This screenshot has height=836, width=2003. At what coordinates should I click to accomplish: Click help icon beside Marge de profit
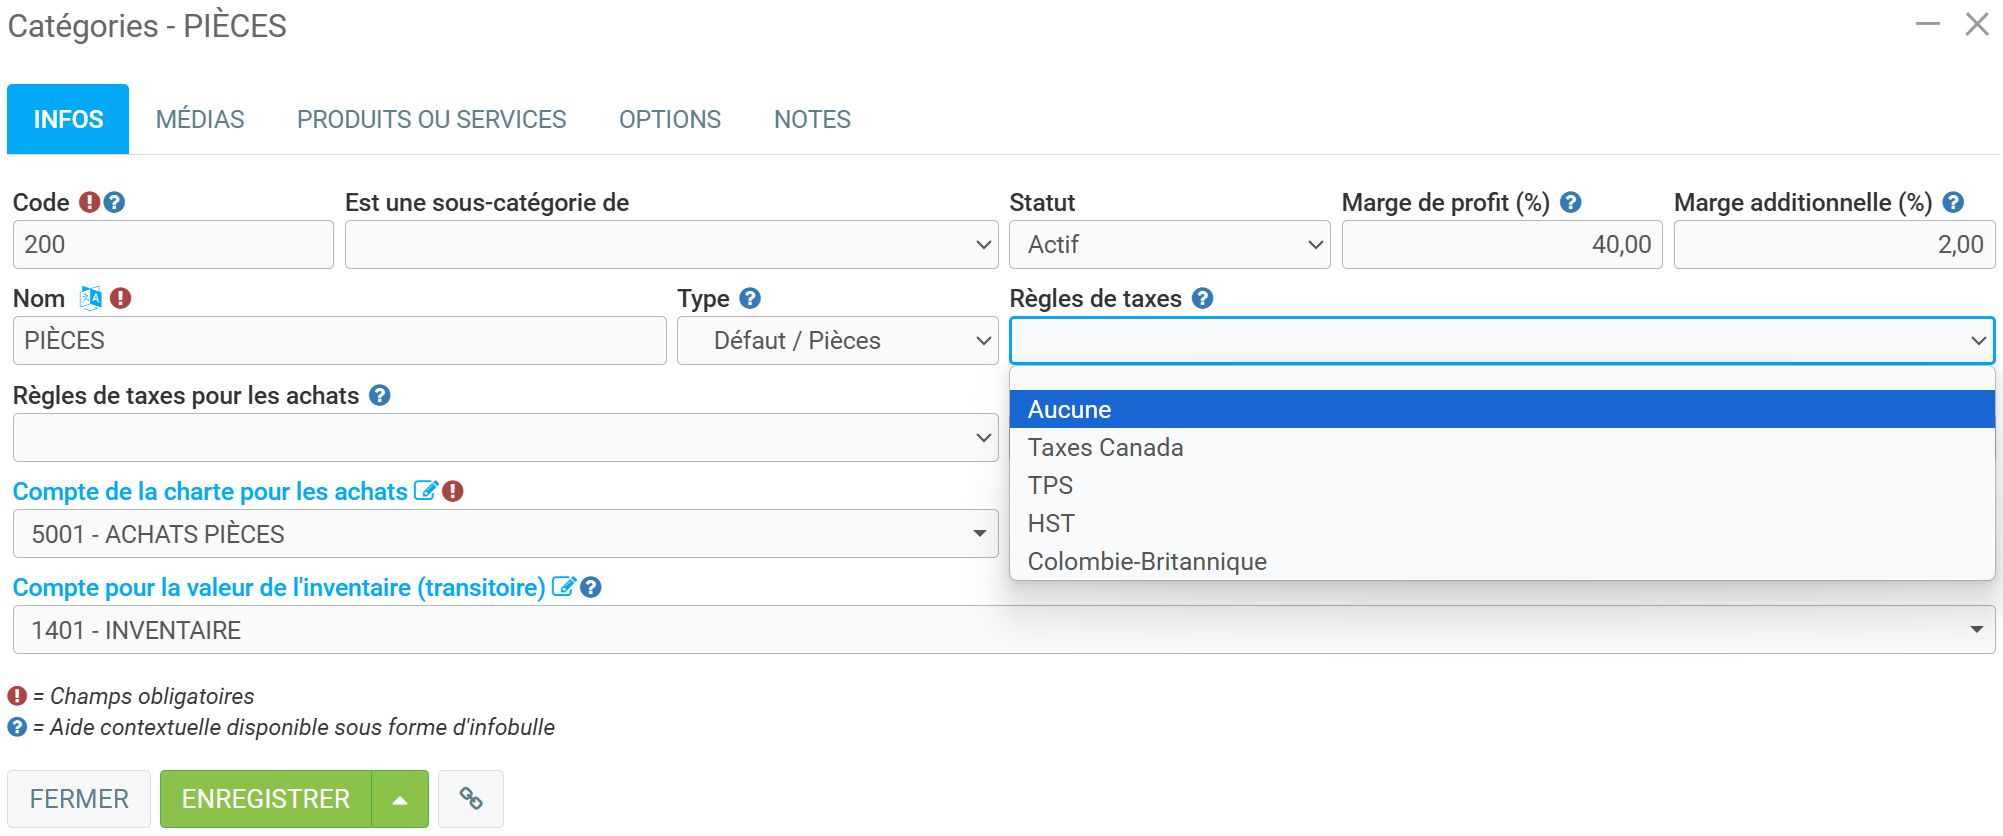(1570, 202)
